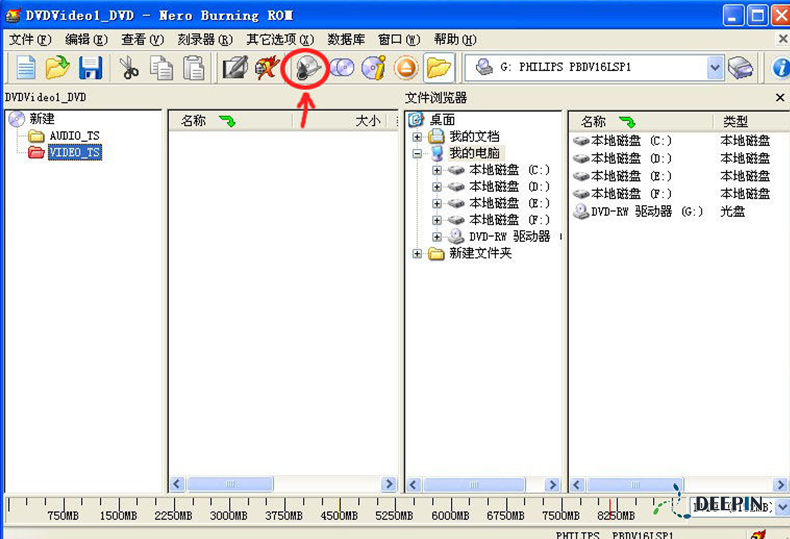Select the VIDEO_TS folder
The image size is (790, 539).
(x=74, y=153)
